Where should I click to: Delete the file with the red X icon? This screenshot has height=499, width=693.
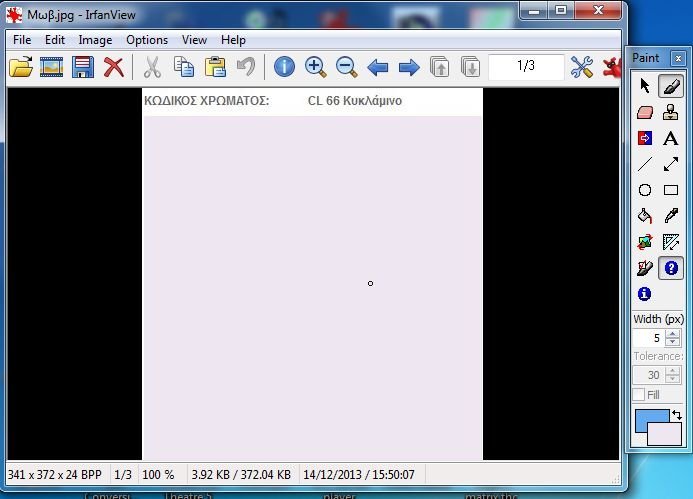114,67
